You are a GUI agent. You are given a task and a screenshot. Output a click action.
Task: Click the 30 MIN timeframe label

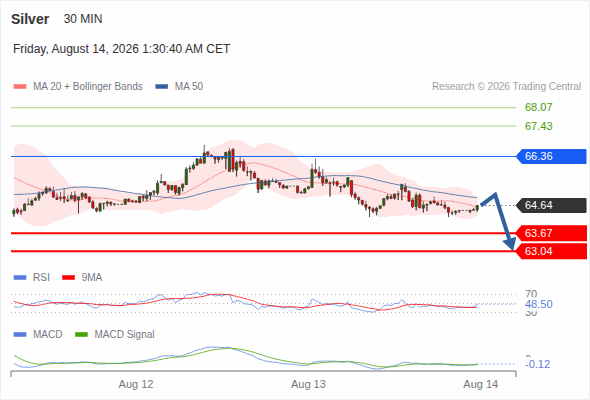pyautogui.click(x=83, y=19)
